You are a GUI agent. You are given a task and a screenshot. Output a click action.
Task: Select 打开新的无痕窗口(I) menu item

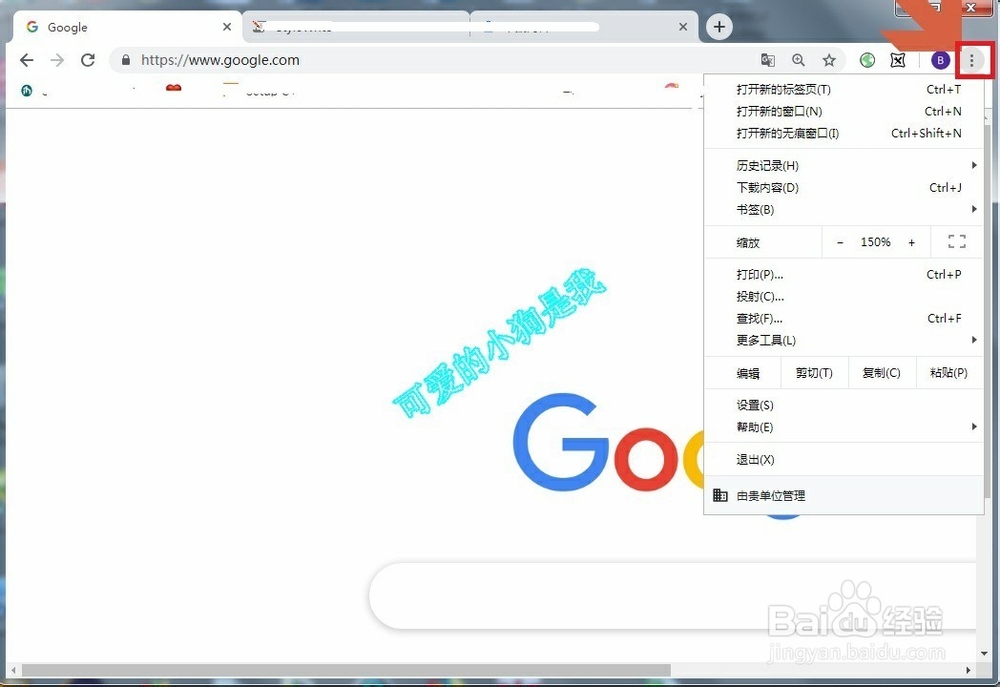pyautogui.click(x=843, y=133)
